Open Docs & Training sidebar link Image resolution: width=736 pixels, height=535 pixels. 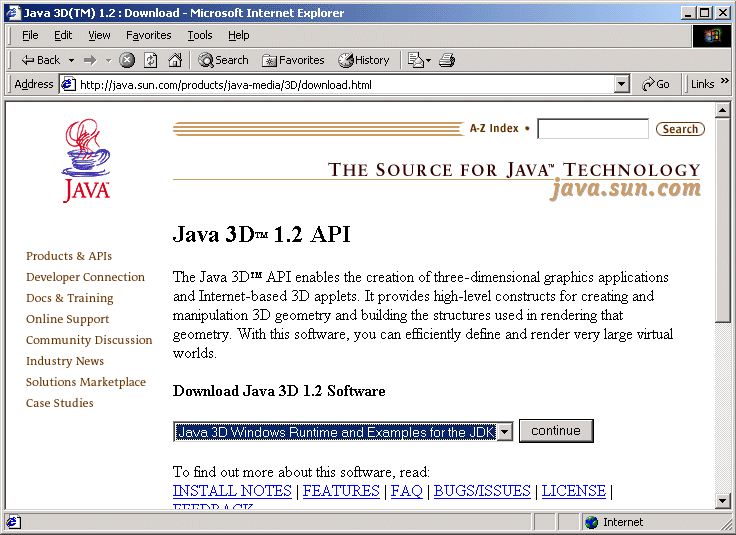[x=69, y=298]
